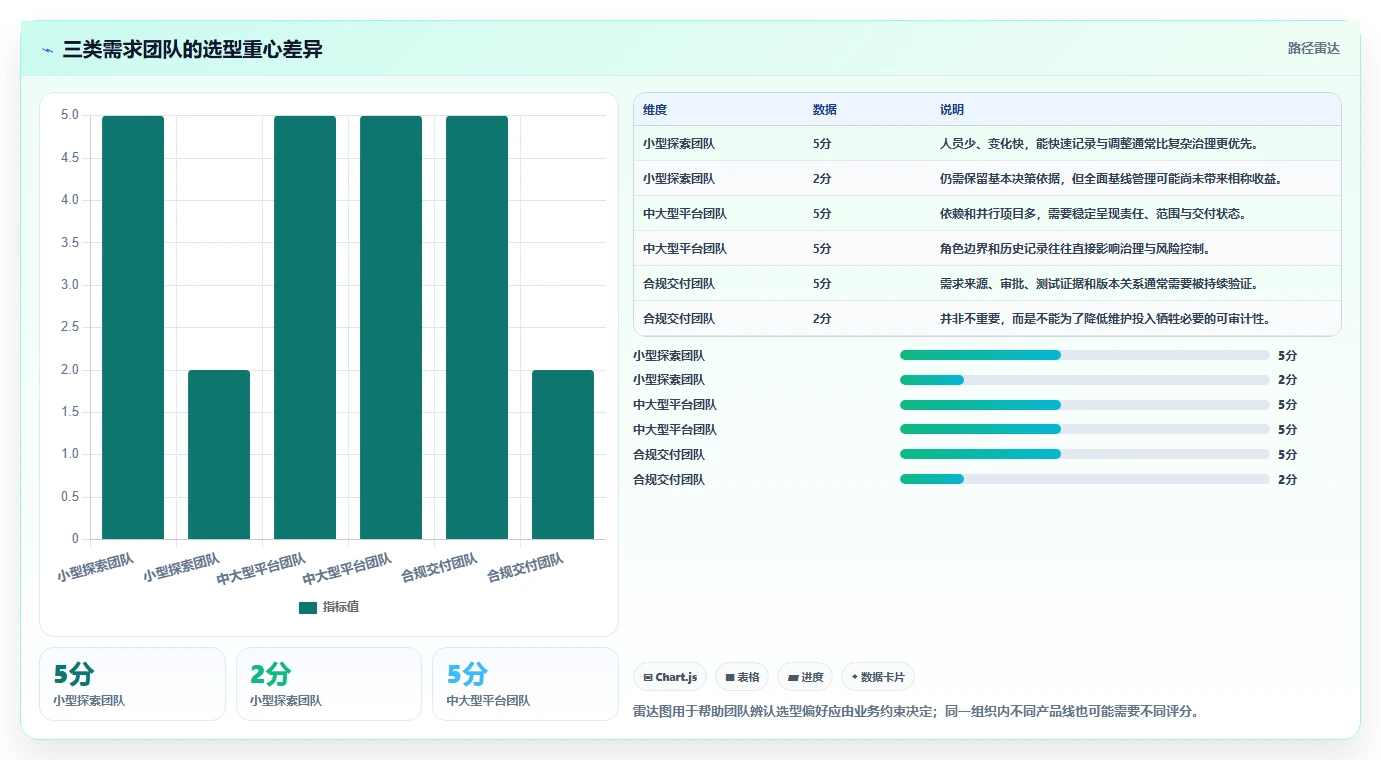This screenshot has width=1381, height=760.
Task: Select the row about 仍需保留基本决策依据
Action: click(x=987, y=179)
